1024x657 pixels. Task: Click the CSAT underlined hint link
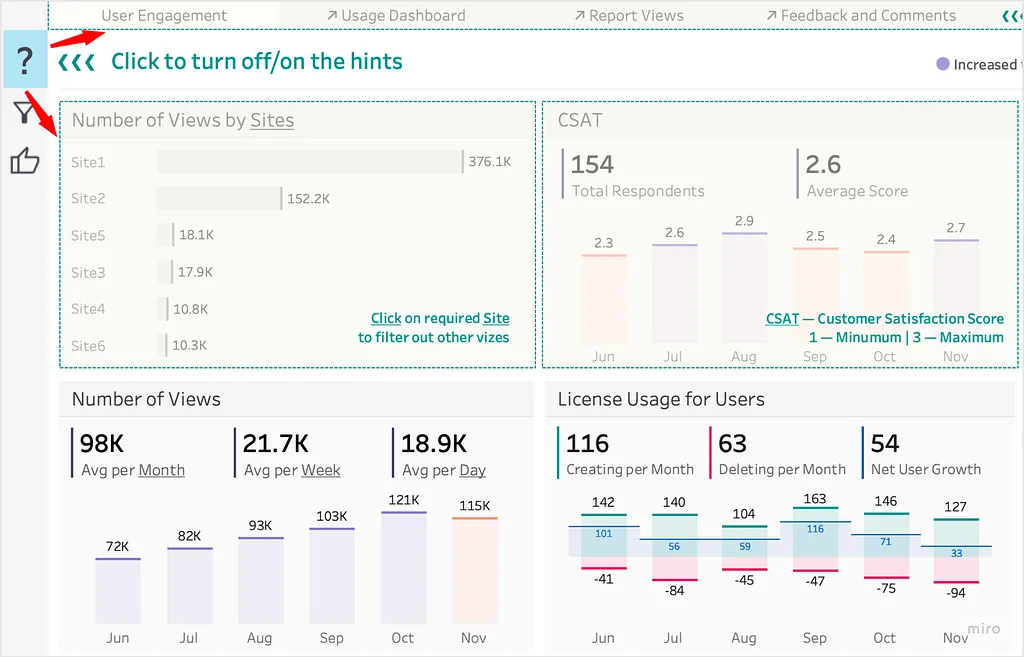[x=782, y=319]
